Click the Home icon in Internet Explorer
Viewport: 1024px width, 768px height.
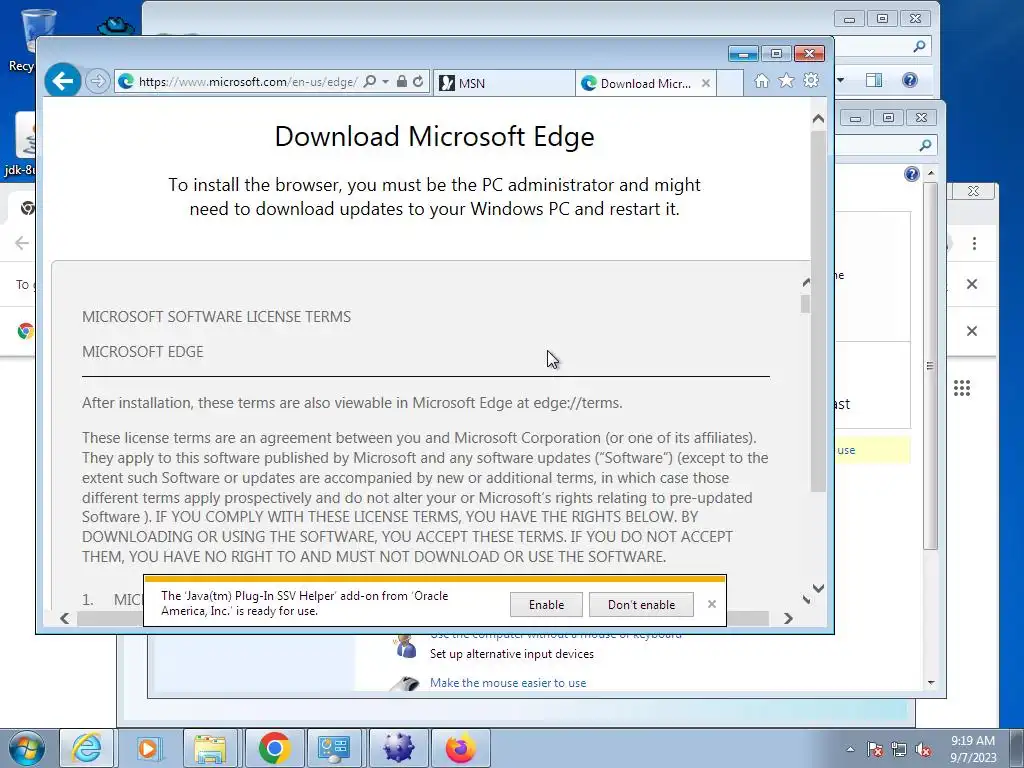761,81
